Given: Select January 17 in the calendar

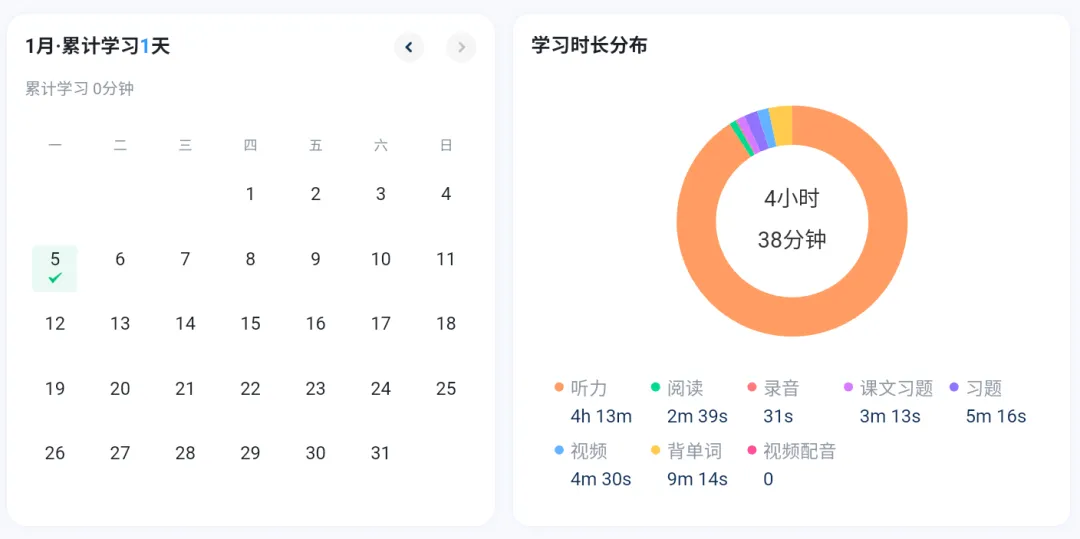Looking at the screenshot, I should click(381, 324).
